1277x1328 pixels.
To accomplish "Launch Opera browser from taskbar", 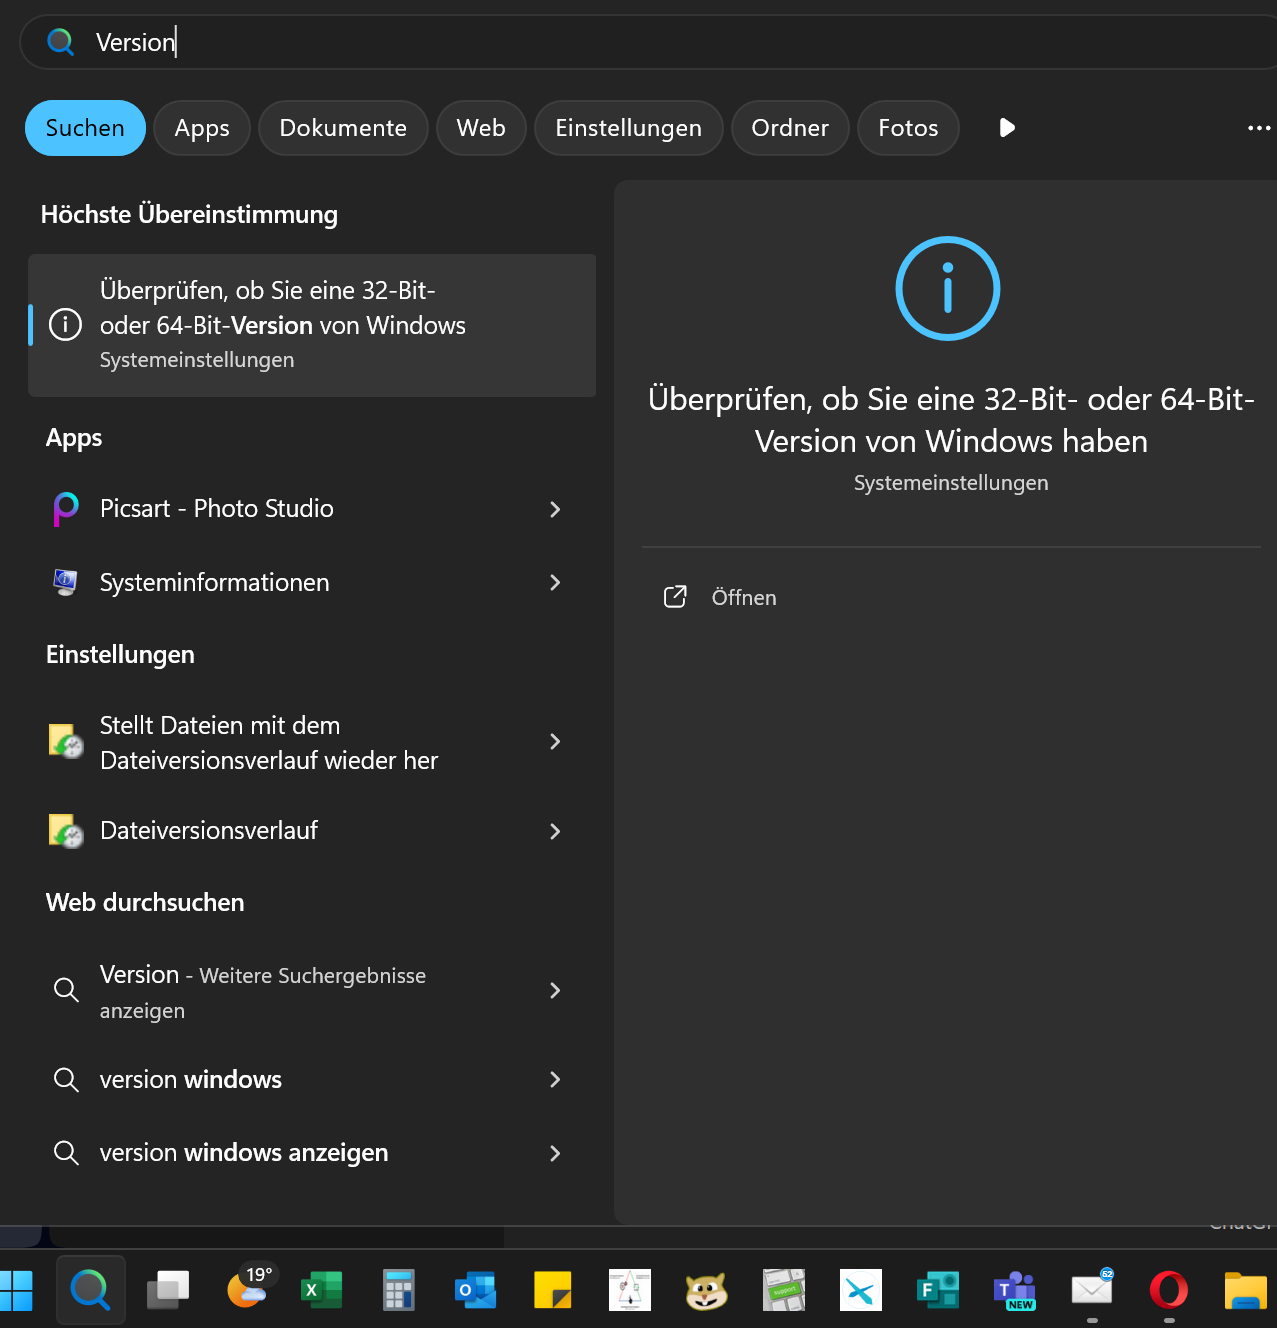I will [1169, 1290].
